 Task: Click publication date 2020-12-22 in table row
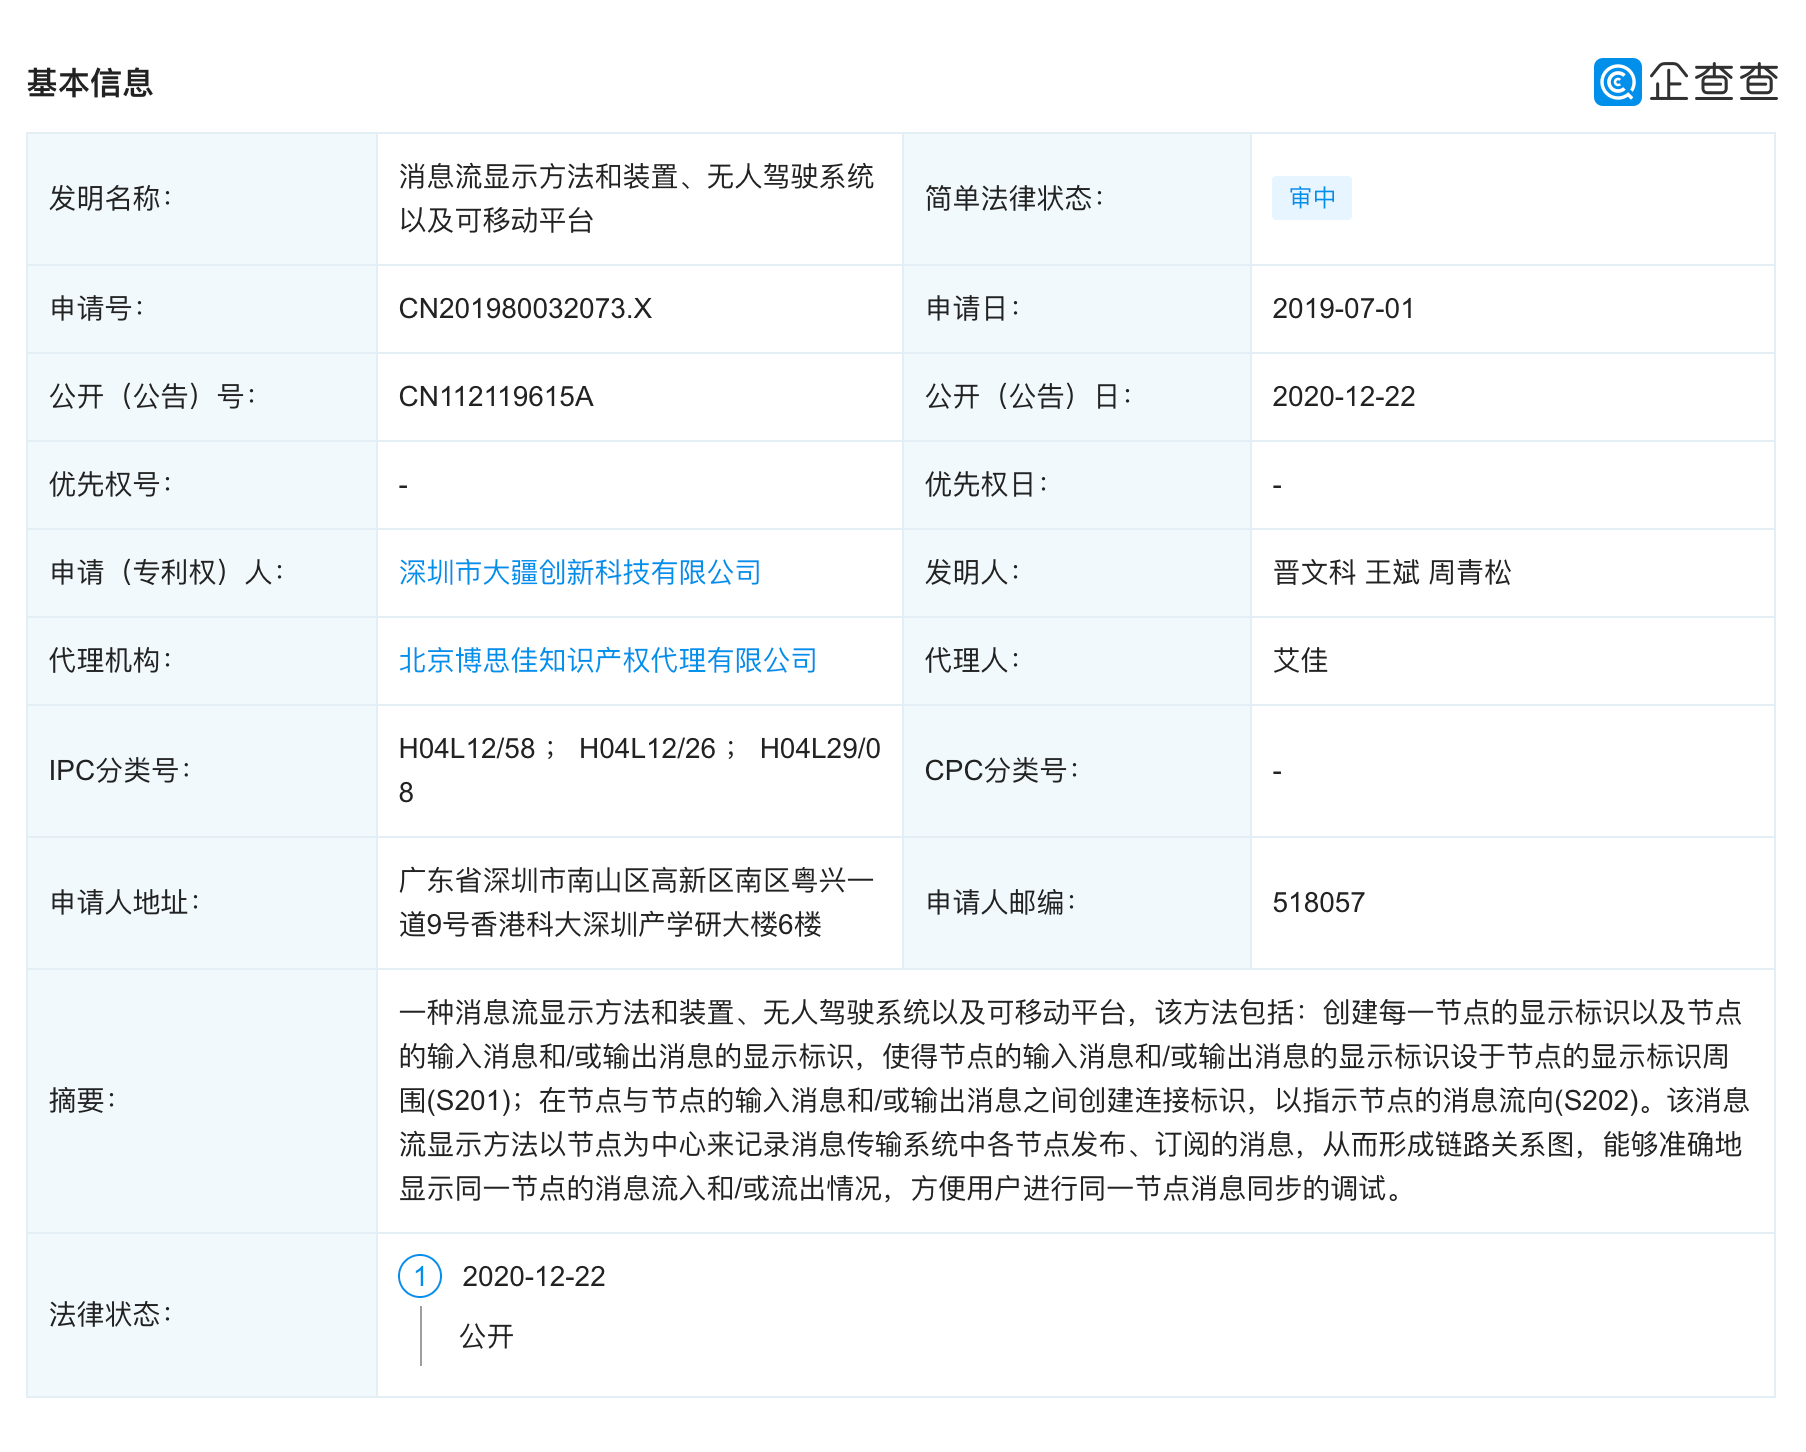coord(1343,397)
